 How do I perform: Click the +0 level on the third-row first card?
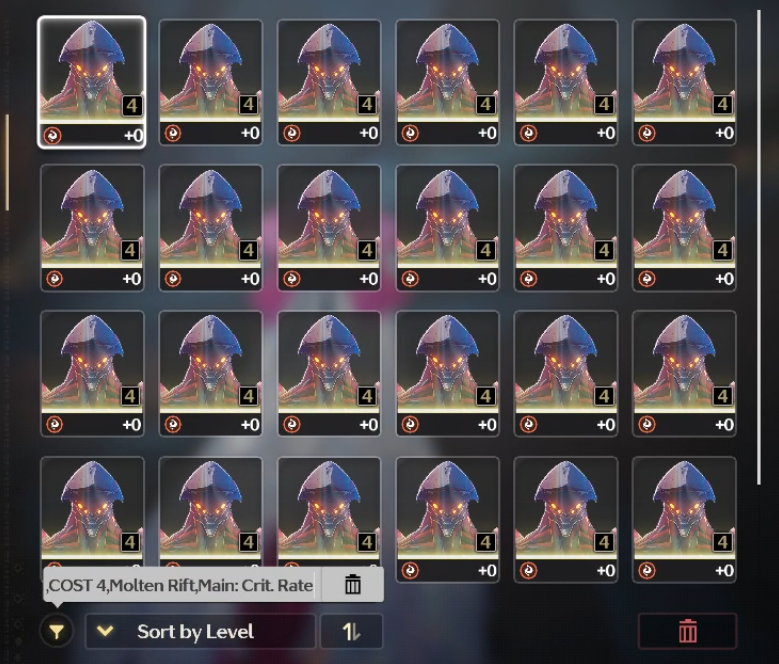(x=132, y=425)
